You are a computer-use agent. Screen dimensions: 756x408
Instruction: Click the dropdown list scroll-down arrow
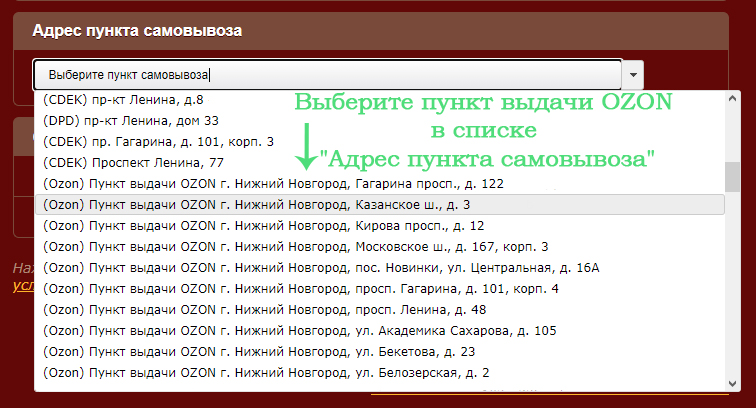[x=732, y=384]
